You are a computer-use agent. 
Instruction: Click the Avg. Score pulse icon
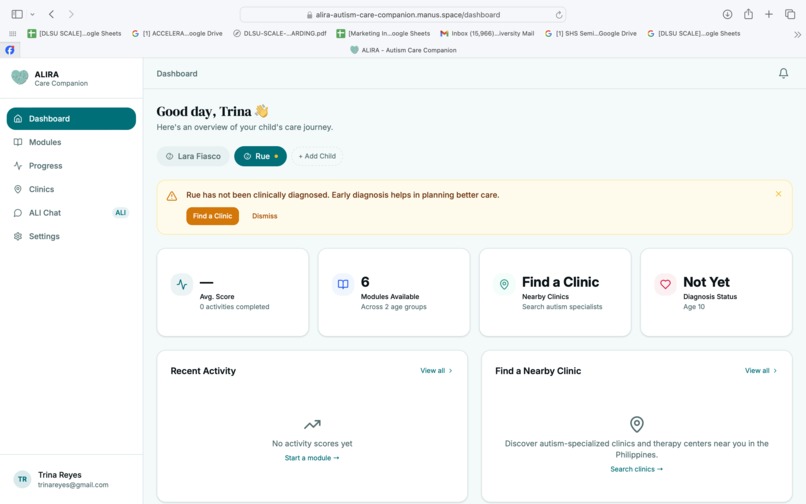pyautogui.click(x=182, y=284)
